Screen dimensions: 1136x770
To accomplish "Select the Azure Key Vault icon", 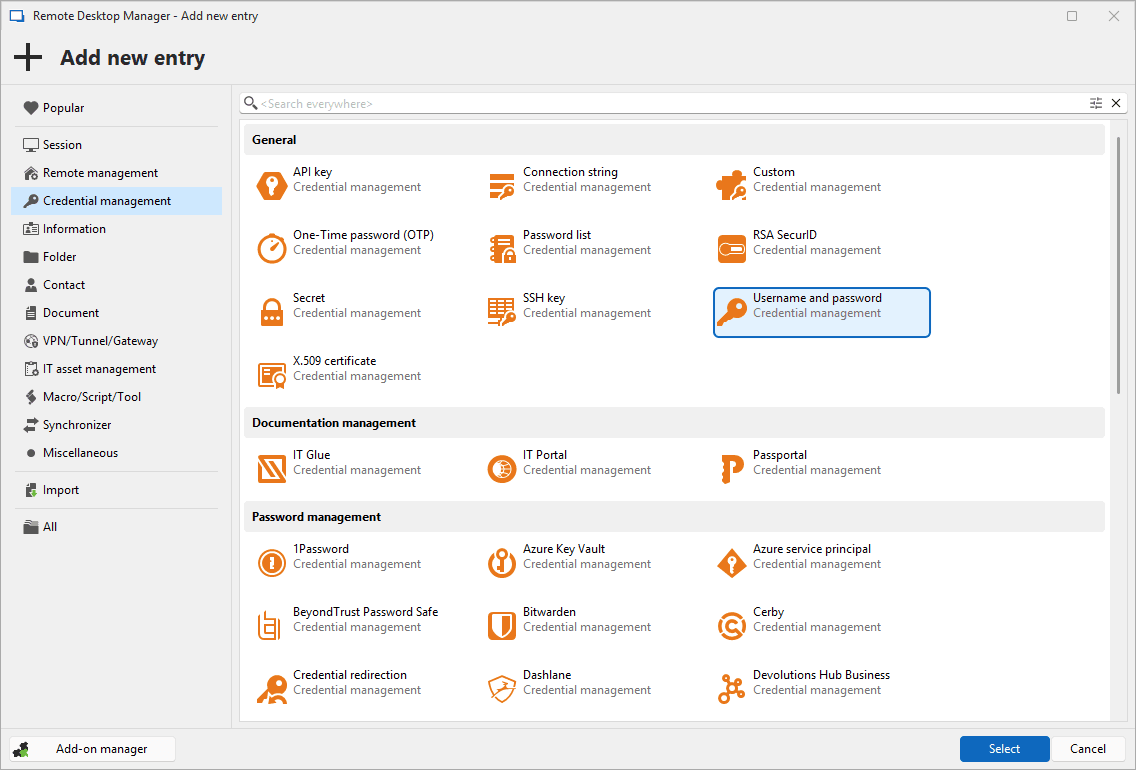I will point(502,563).
